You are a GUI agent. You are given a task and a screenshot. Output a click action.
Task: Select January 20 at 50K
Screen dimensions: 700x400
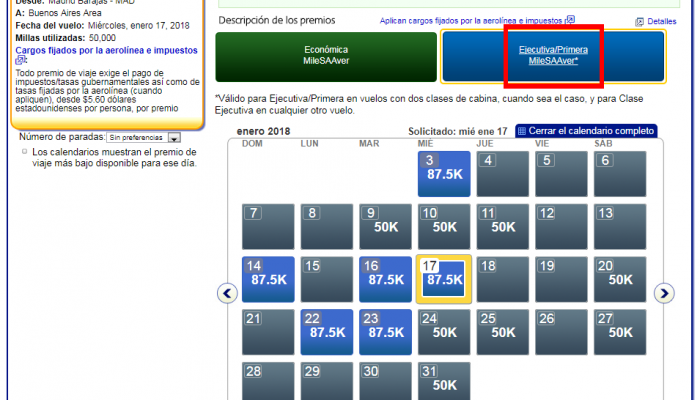click(x=620, y=279)
